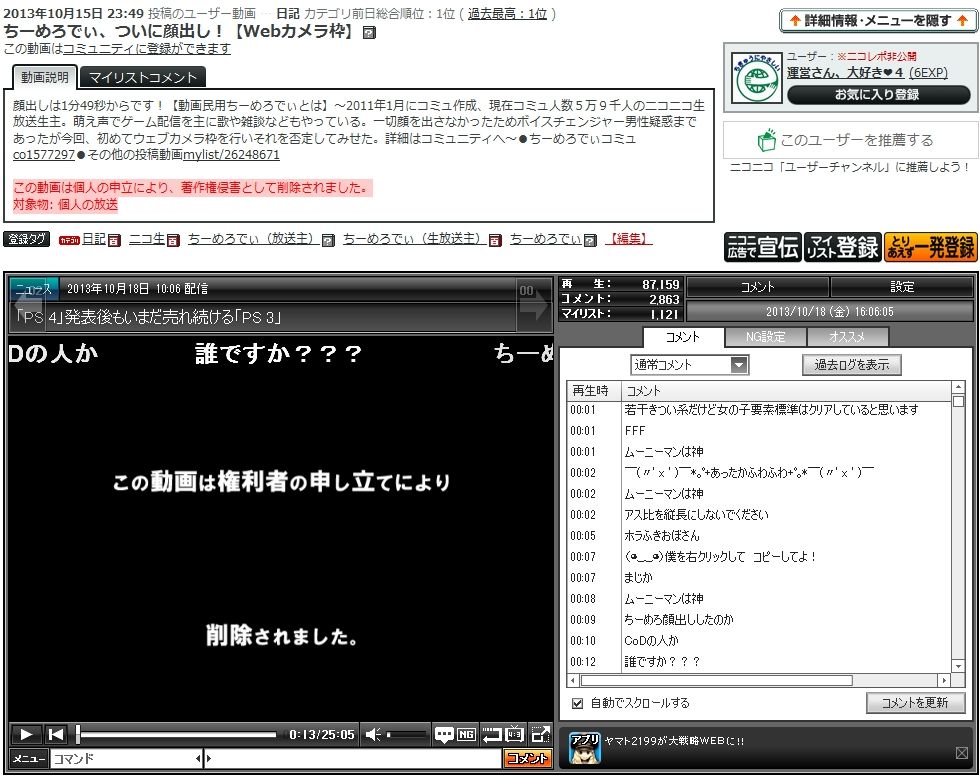Enter fullscreen mode icon
The height and width of the screenshot is (781, 980).
pyautogui.click(x=540, y=734)
